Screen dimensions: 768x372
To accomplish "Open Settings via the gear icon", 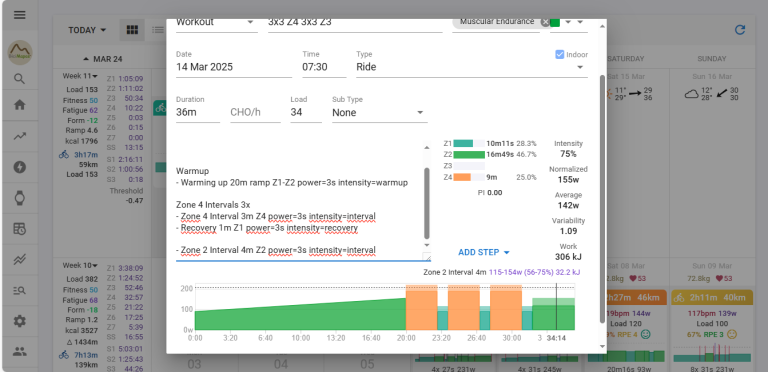I will click(x=20, y=321).
